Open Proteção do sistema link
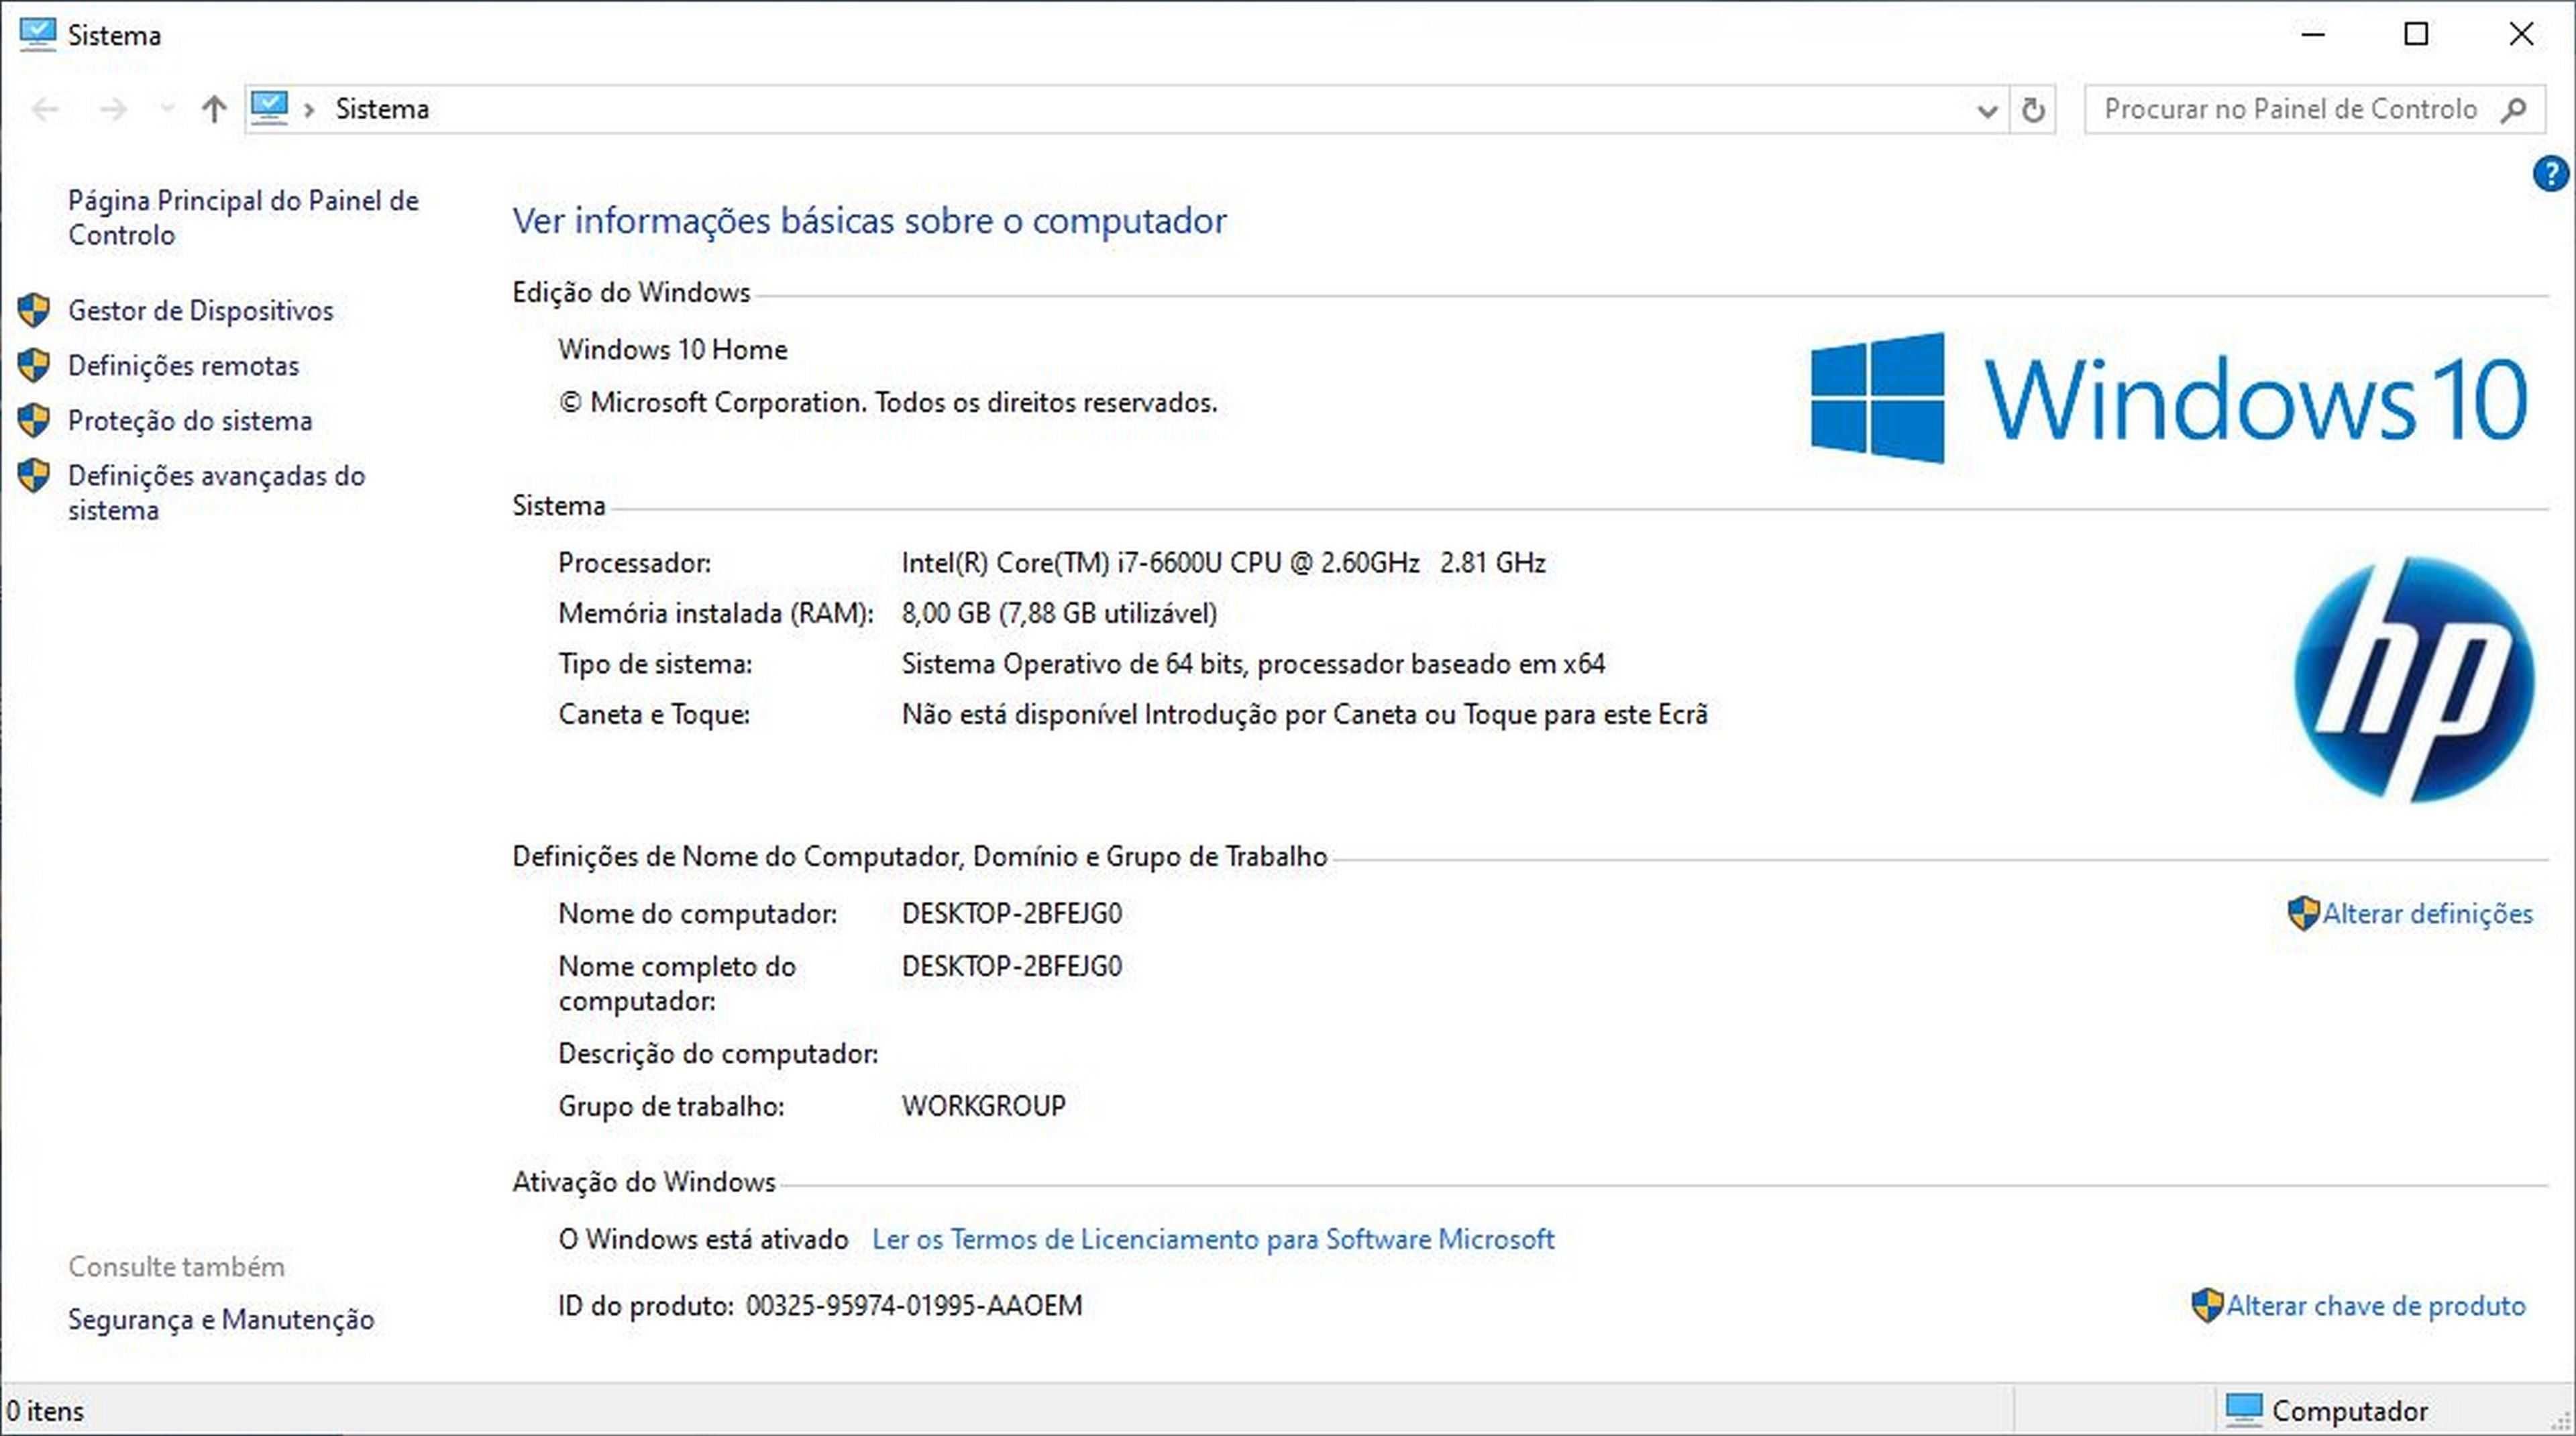Image resolution: width=2576 pixels, height=1436 pixels. [190, 420]
